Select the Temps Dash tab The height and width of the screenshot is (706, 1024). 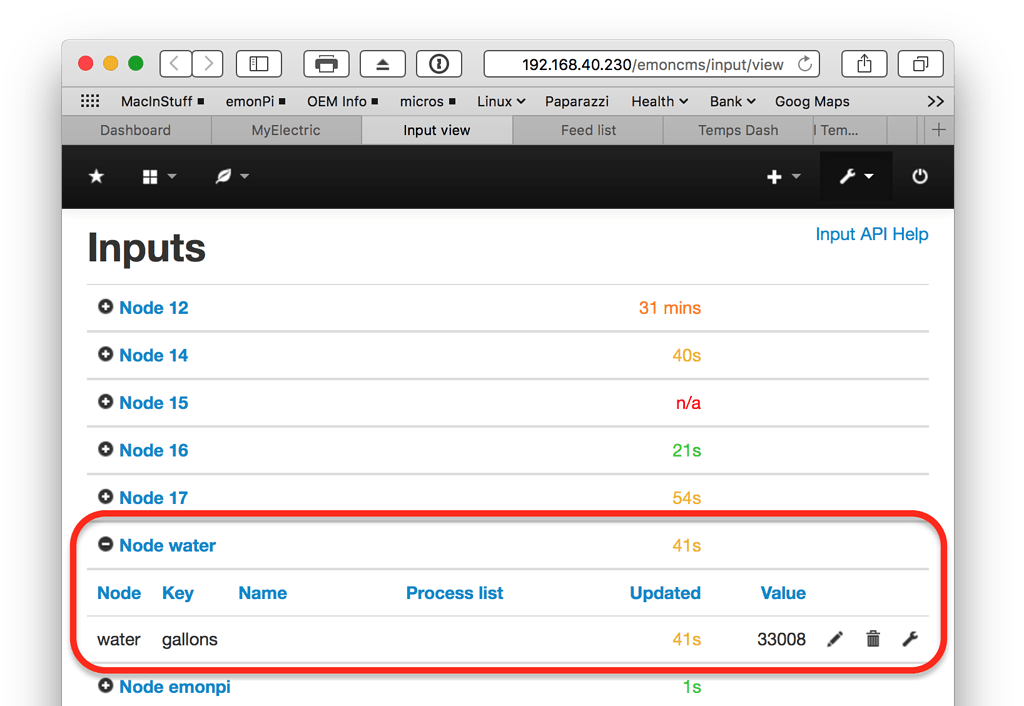[x=736, y=129]
